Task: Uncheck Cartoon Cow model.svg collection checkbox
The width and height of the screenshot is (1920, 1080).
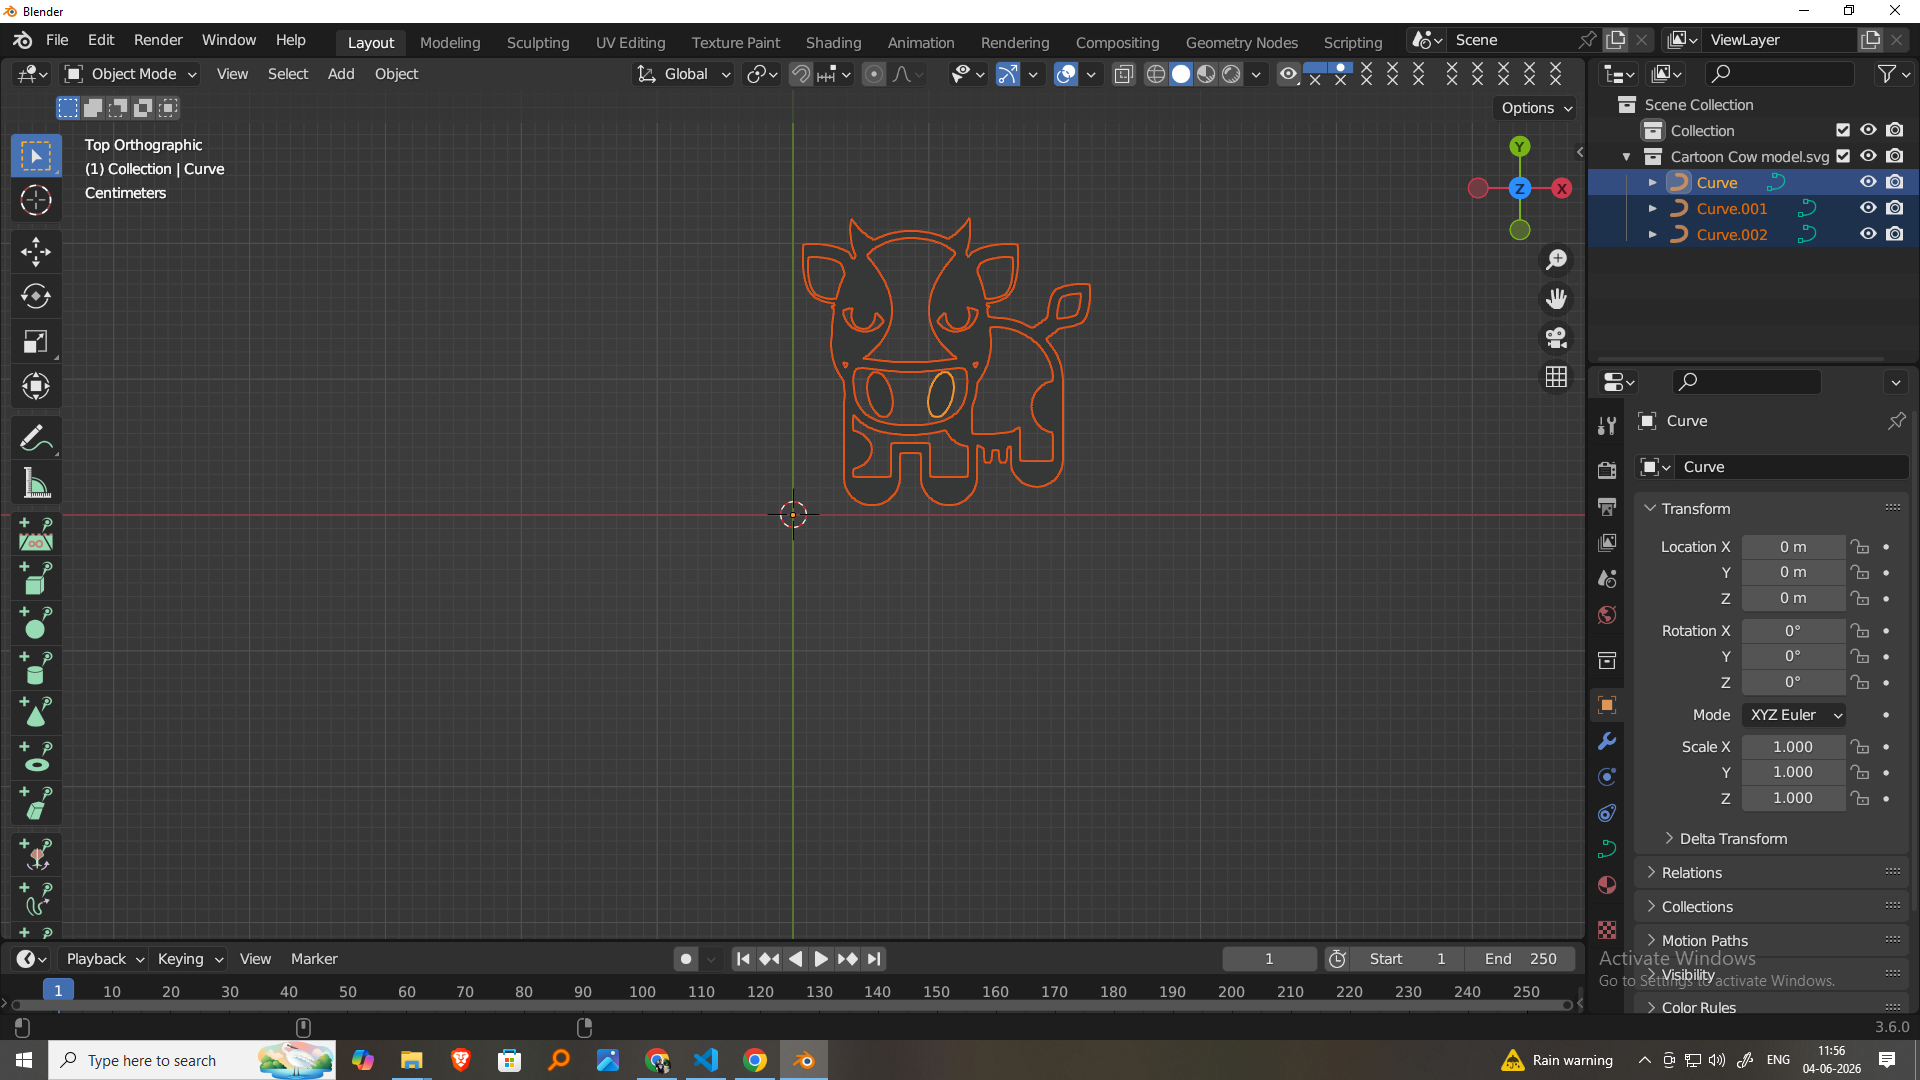Action: tap(1843, 156)
